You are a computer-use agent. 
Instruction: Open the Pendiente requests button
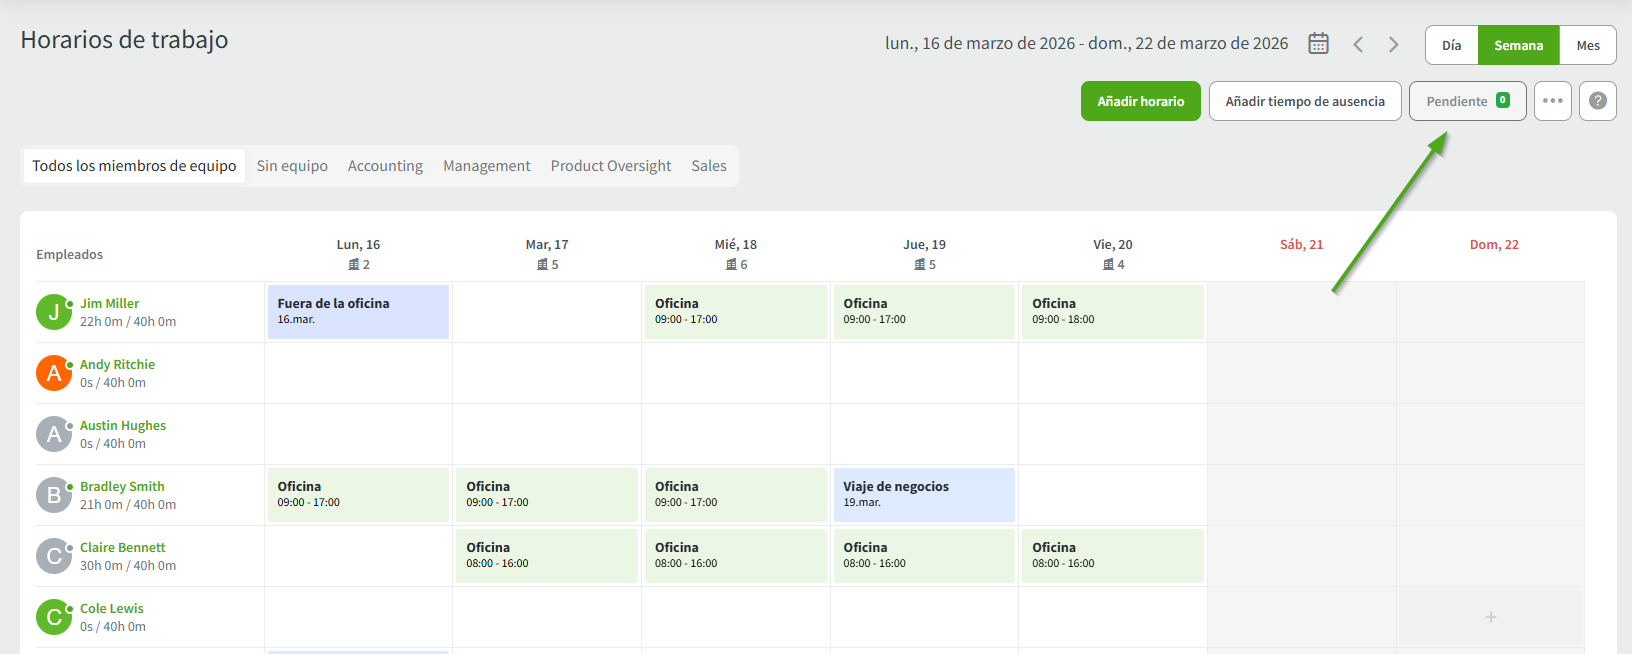coord(1466,101)
